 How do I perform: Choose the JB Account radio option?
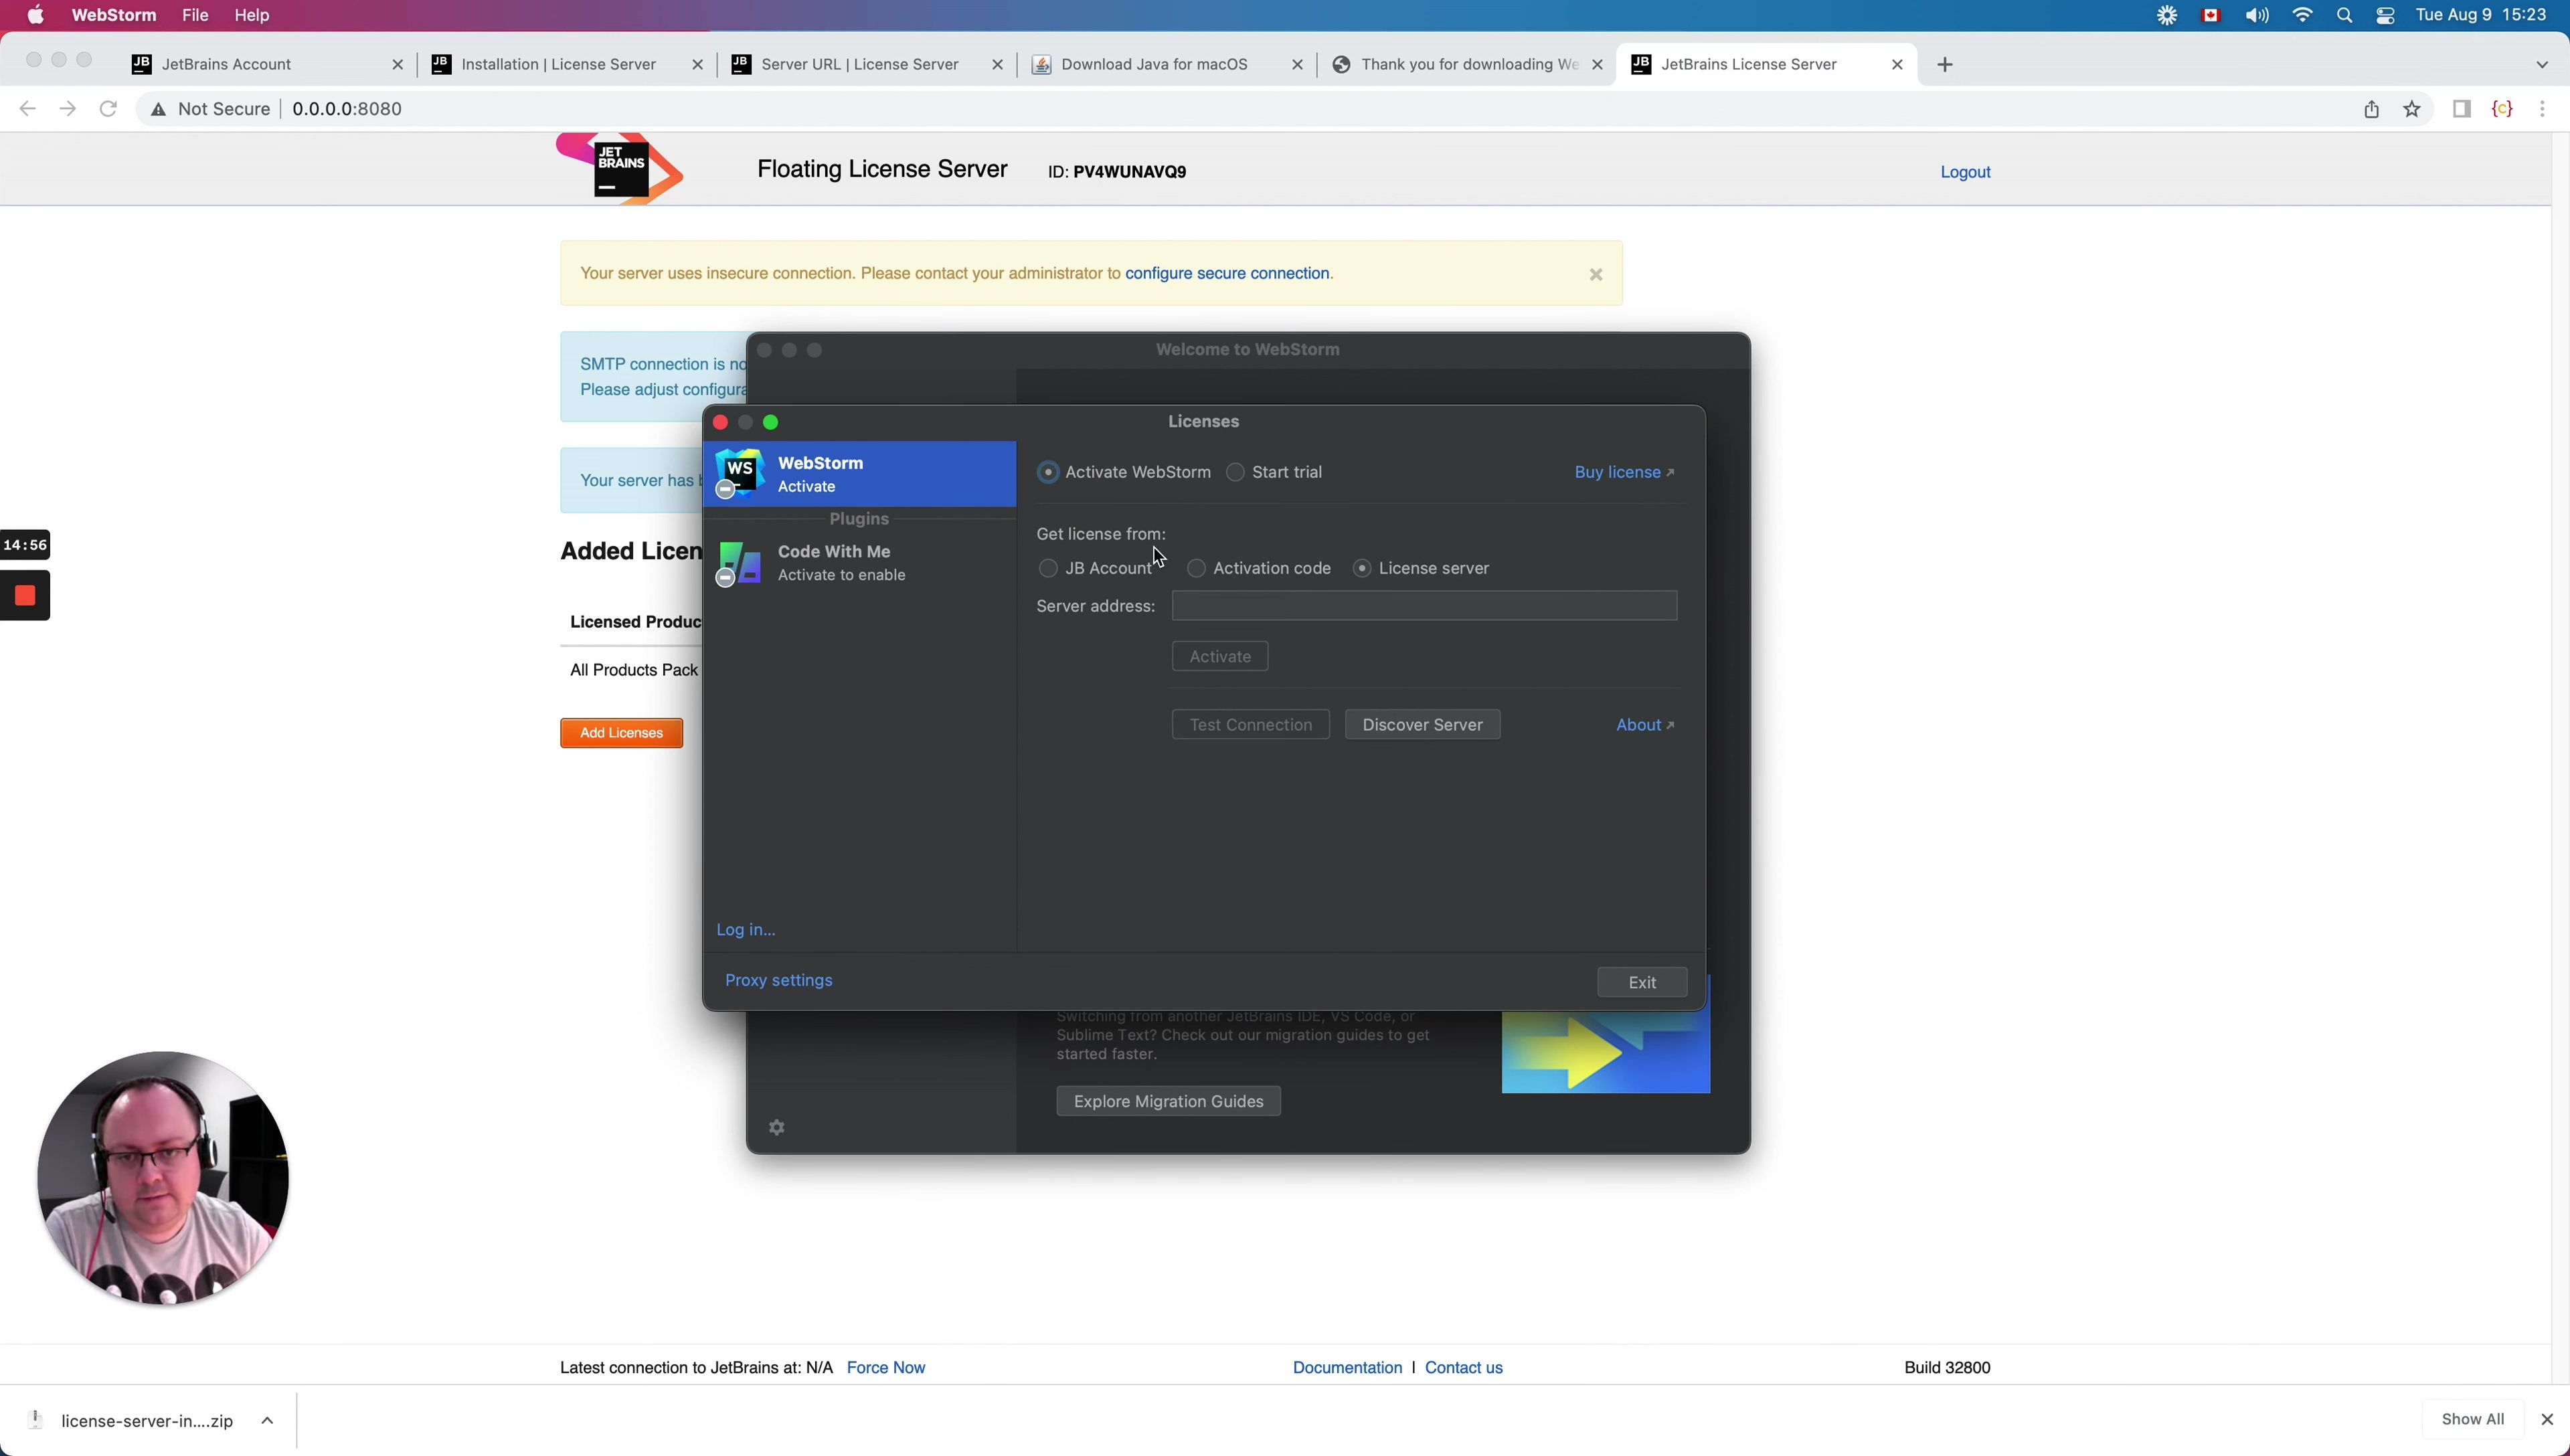click(x=1048, y=568)
